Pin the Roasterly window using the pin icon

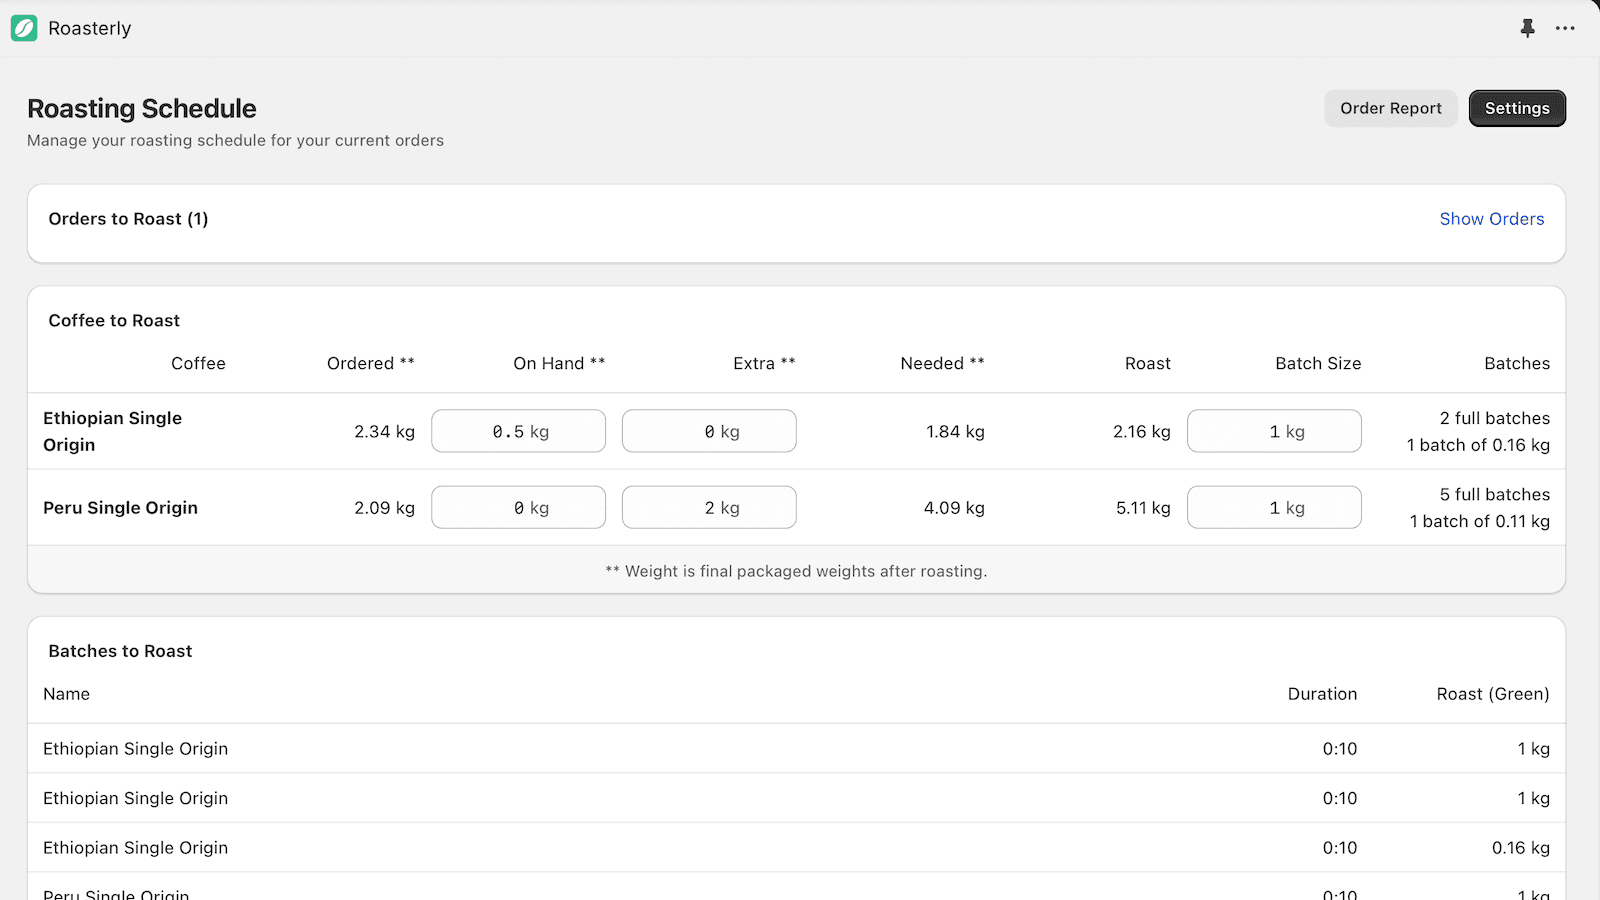(x=1527, y=28)
